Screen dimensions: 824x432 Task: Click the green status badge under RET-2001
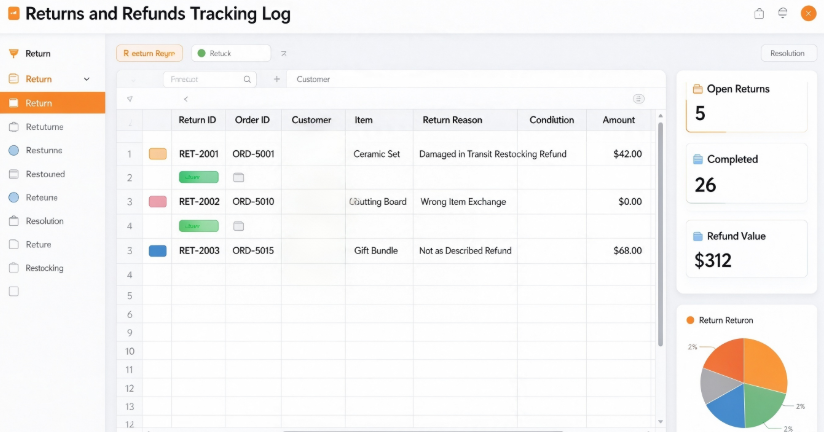coord(199,177)
